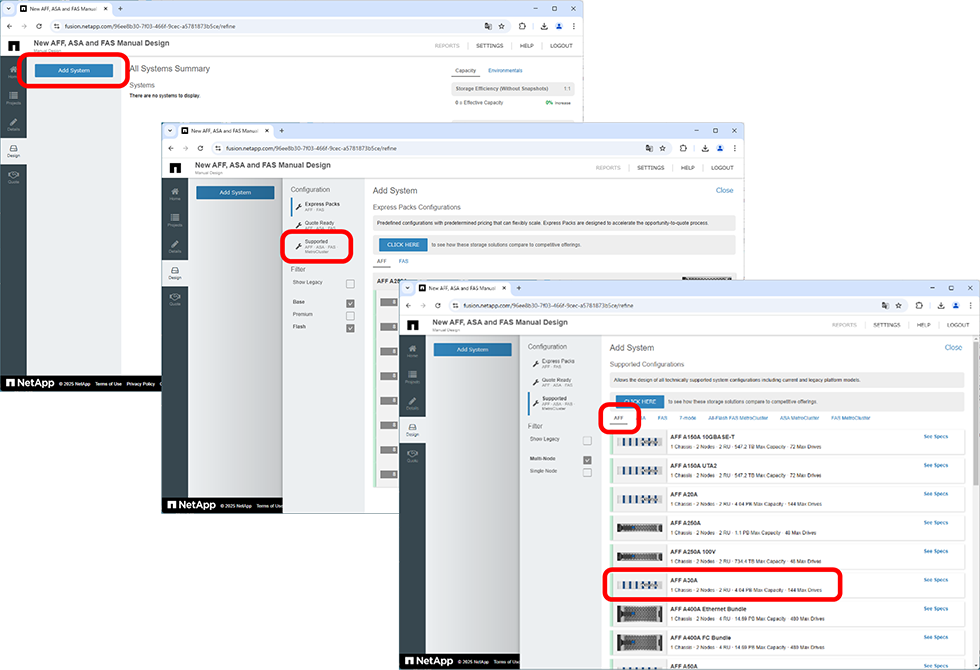Screen dimensions: 980x670
Task: Reload the page in the back window
Action: click(x=39, y=26)
